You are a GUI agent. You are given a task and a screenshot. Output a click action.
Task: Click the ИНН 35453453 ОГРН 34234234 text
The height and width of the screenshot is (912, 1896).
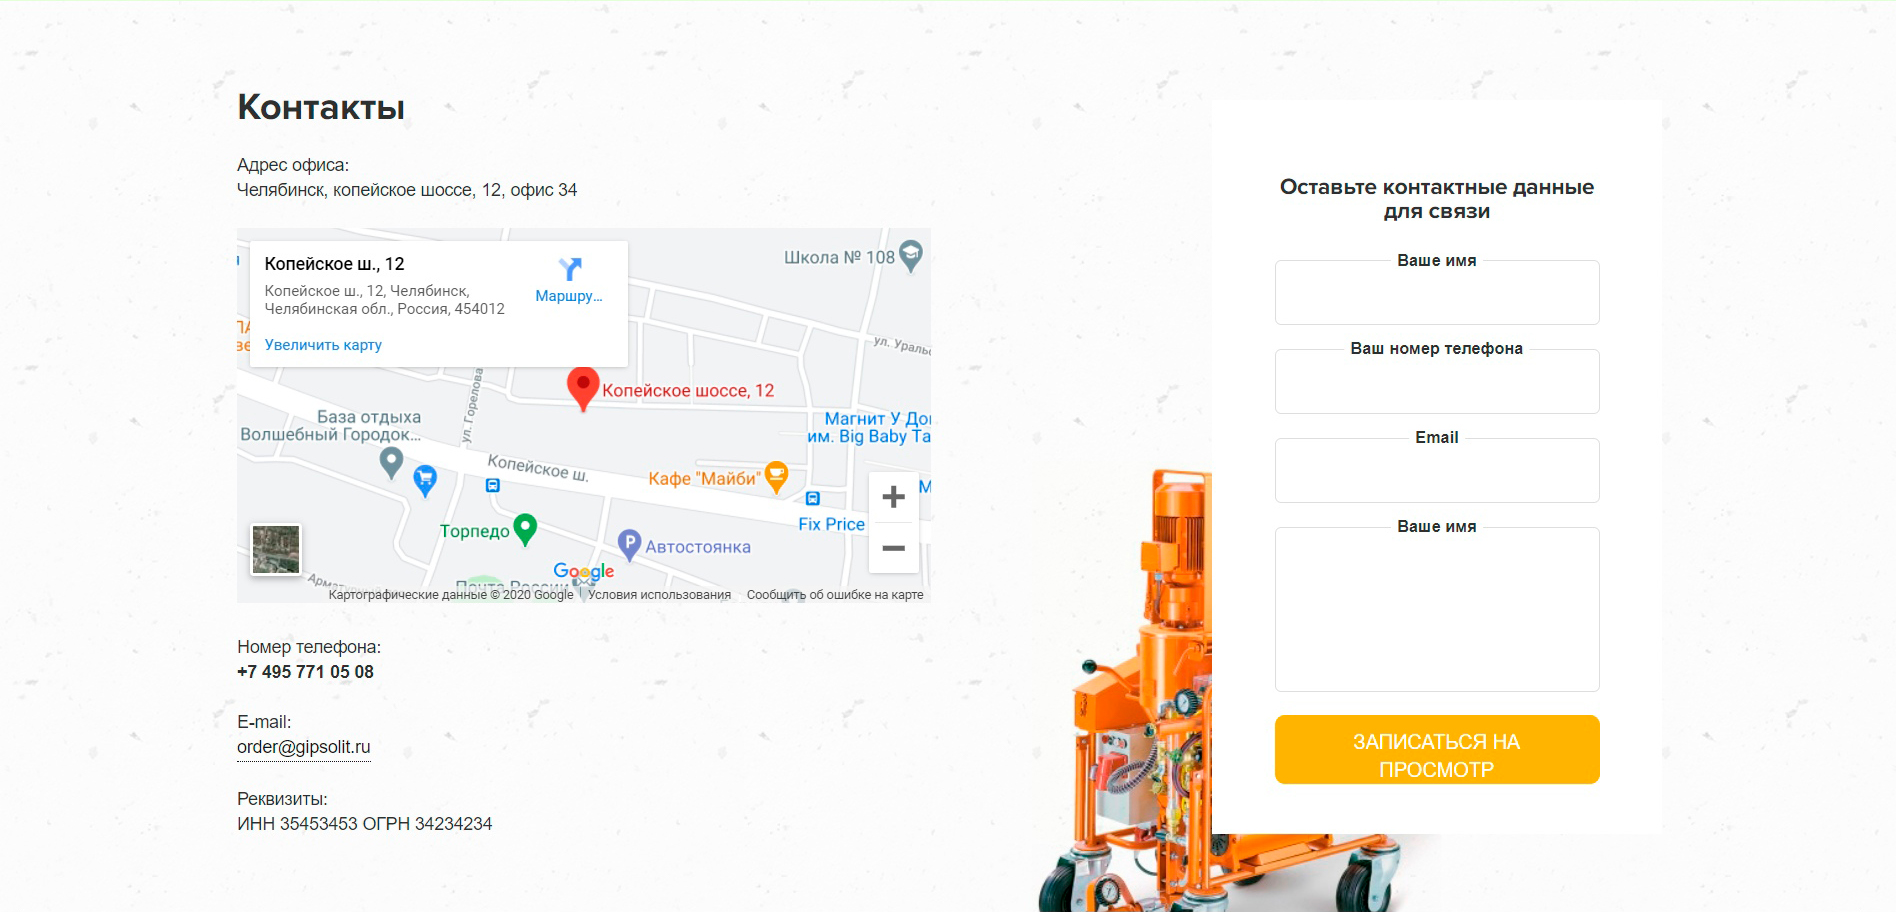pos(364,824)
